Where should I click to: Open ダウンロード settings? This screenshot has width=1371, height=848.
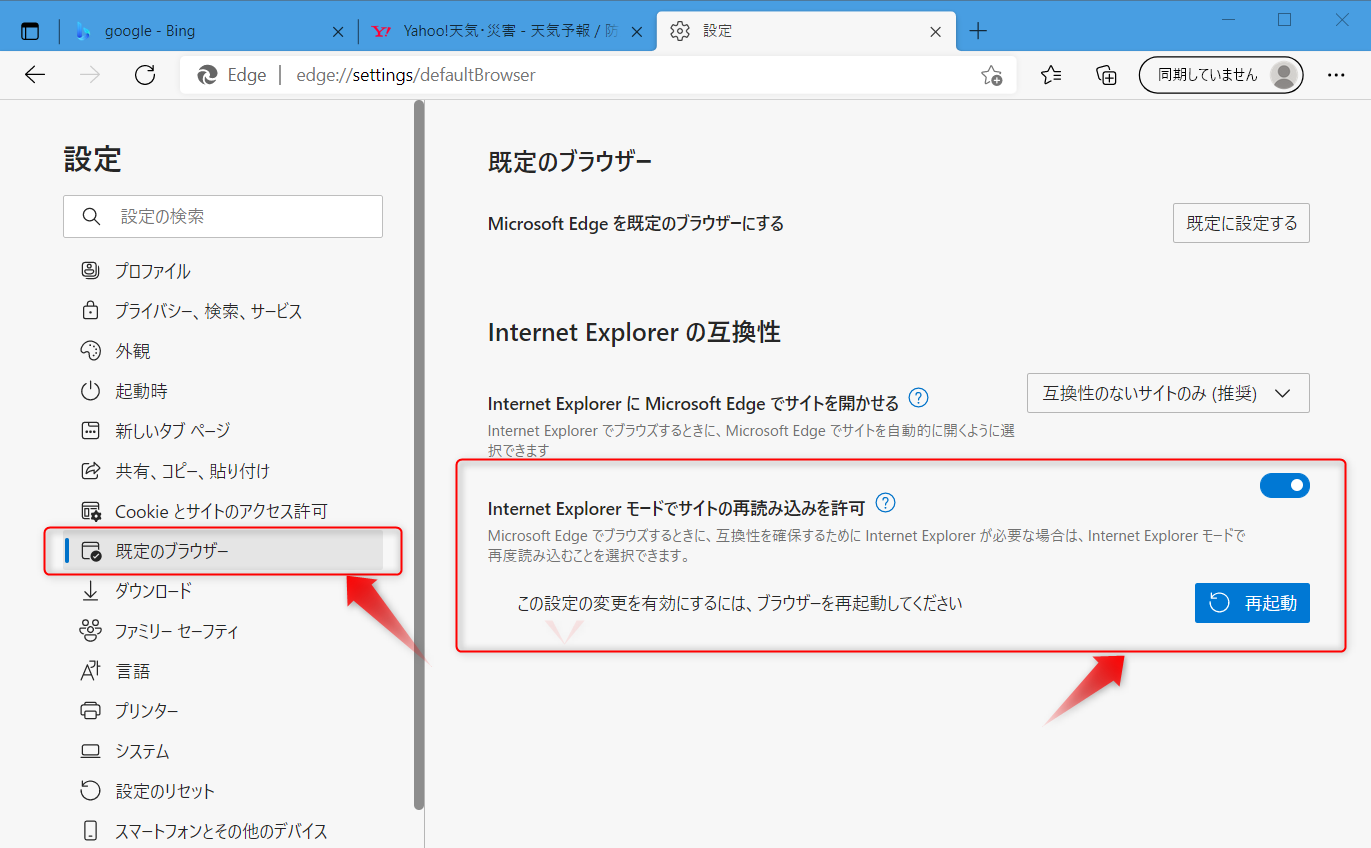point(223,591)
